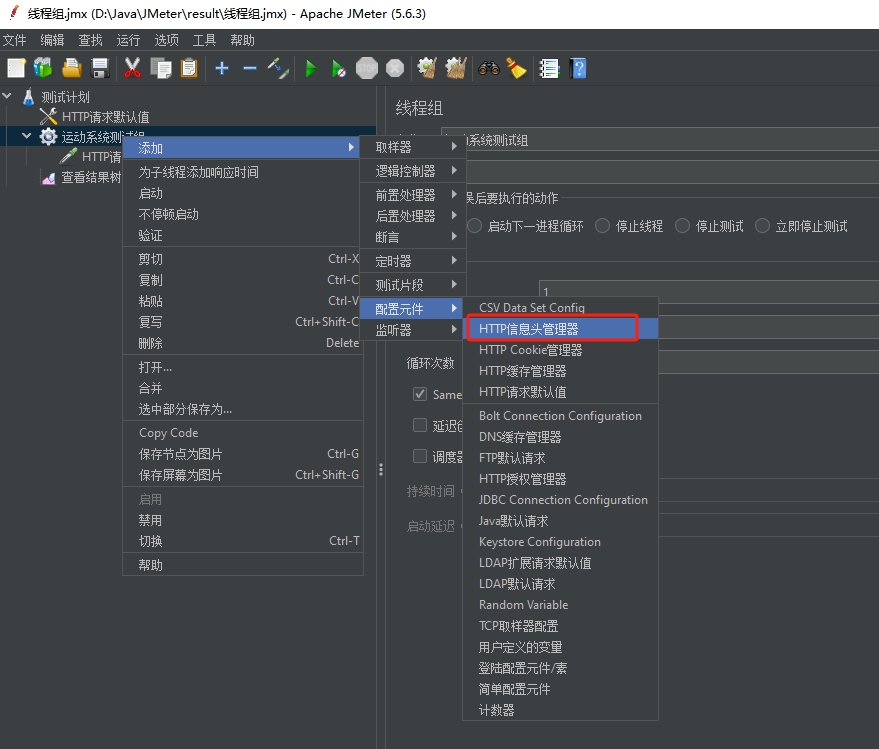This screenshot has width=879, height=749.
Task: Click the binoculars Search icon
Action: 489,68
